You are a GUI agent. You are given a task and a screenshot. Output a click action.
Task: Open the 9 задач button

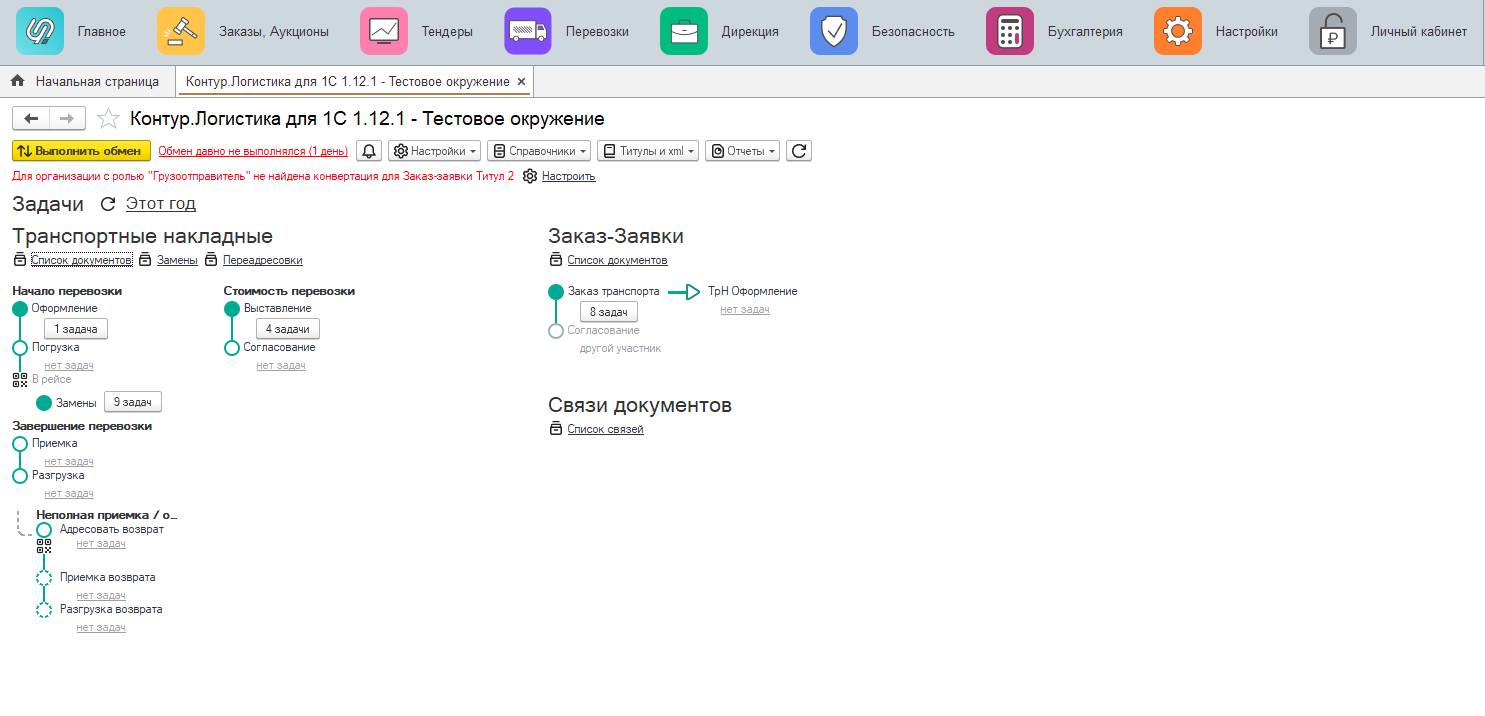point(133,402)
